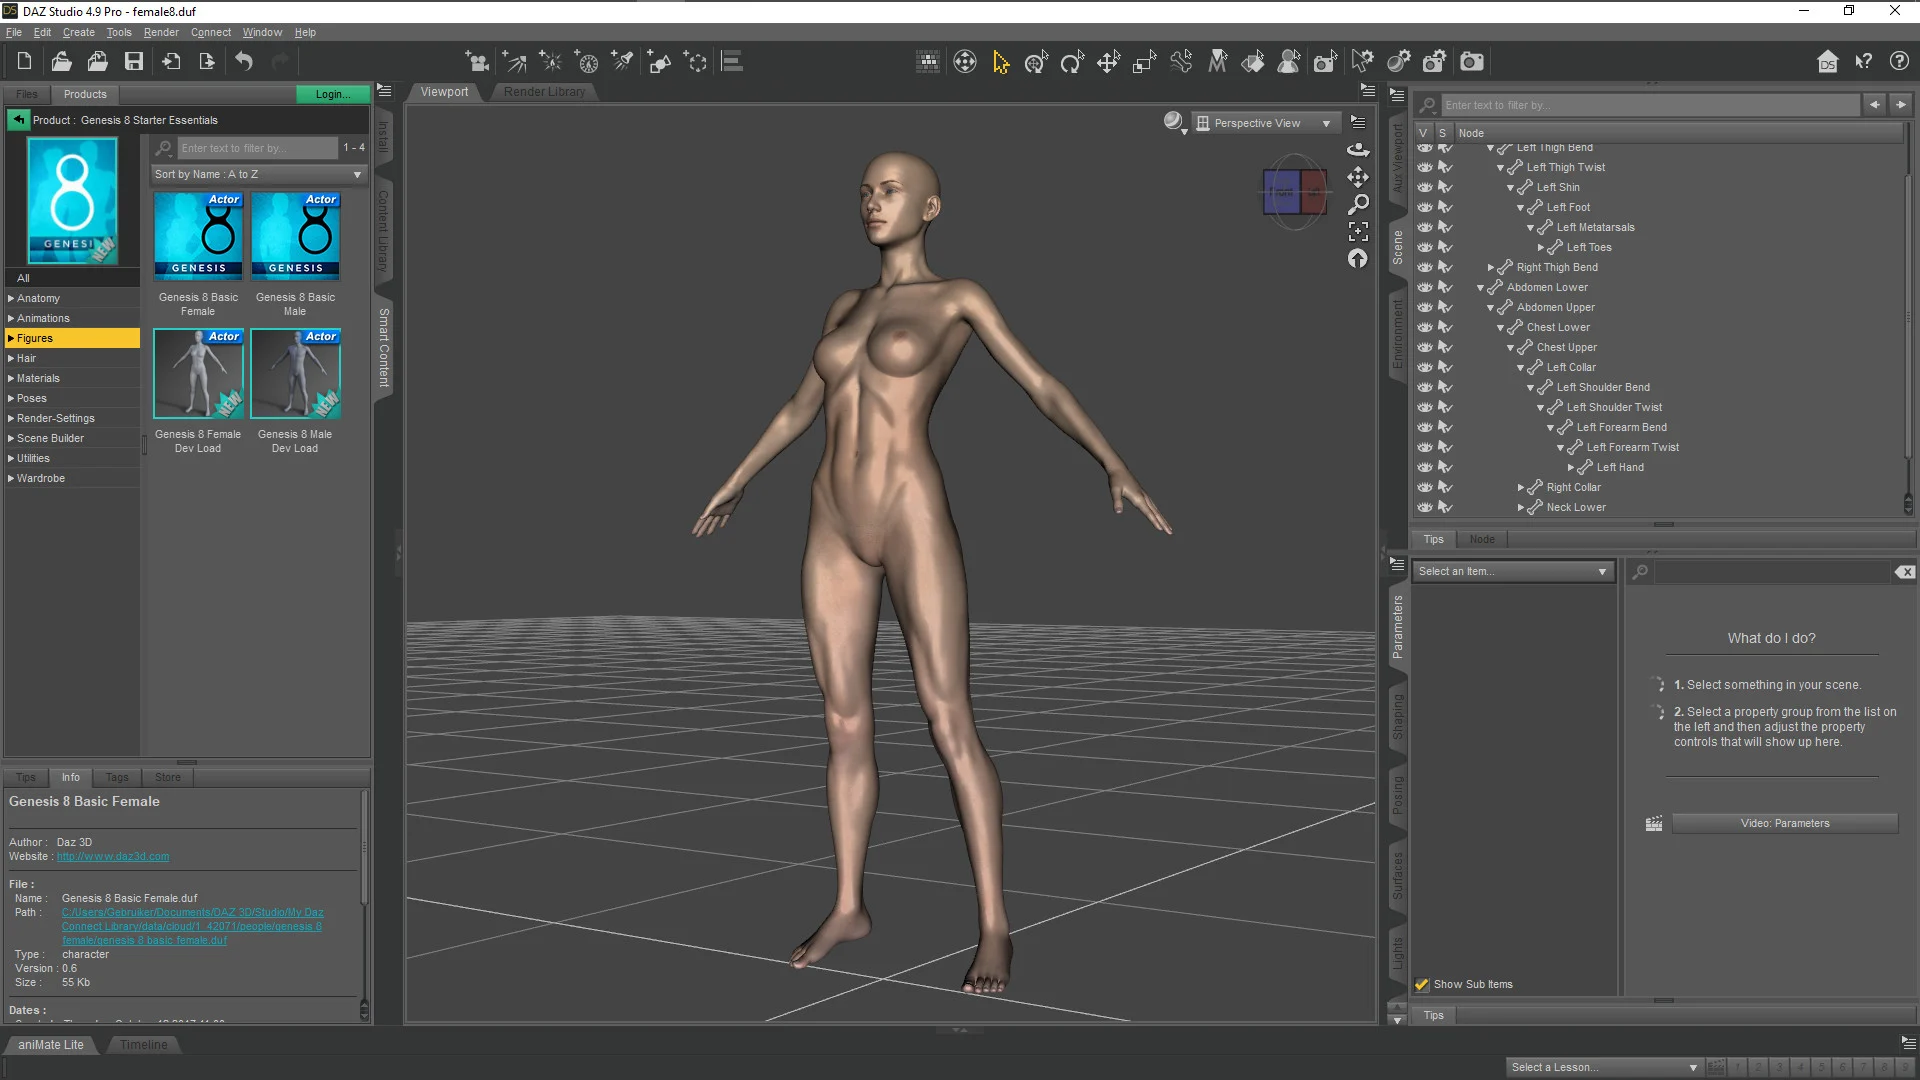Toggle visibility of Right Thigh Bend
1920x1080 pixels.
point(1424,267)
